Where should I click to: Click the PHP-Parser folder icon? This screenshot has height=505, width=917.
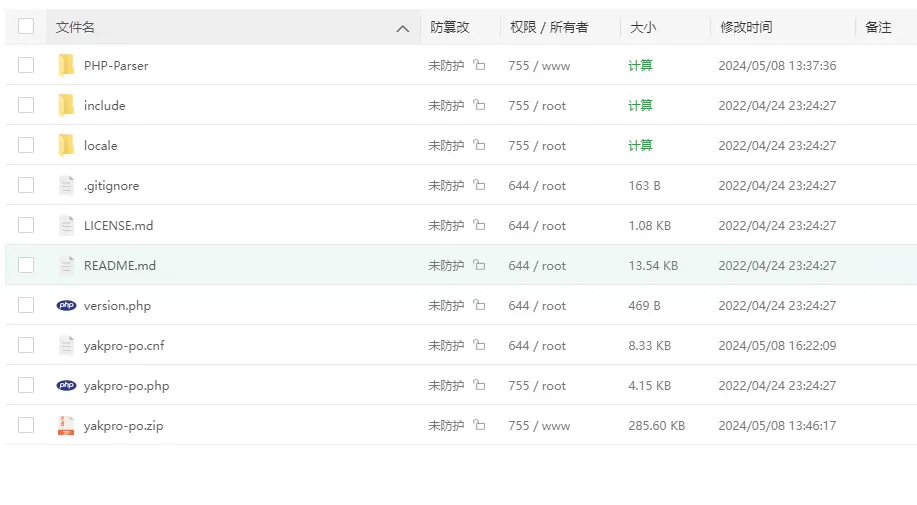pyautogui.click(x=66, y=66)
